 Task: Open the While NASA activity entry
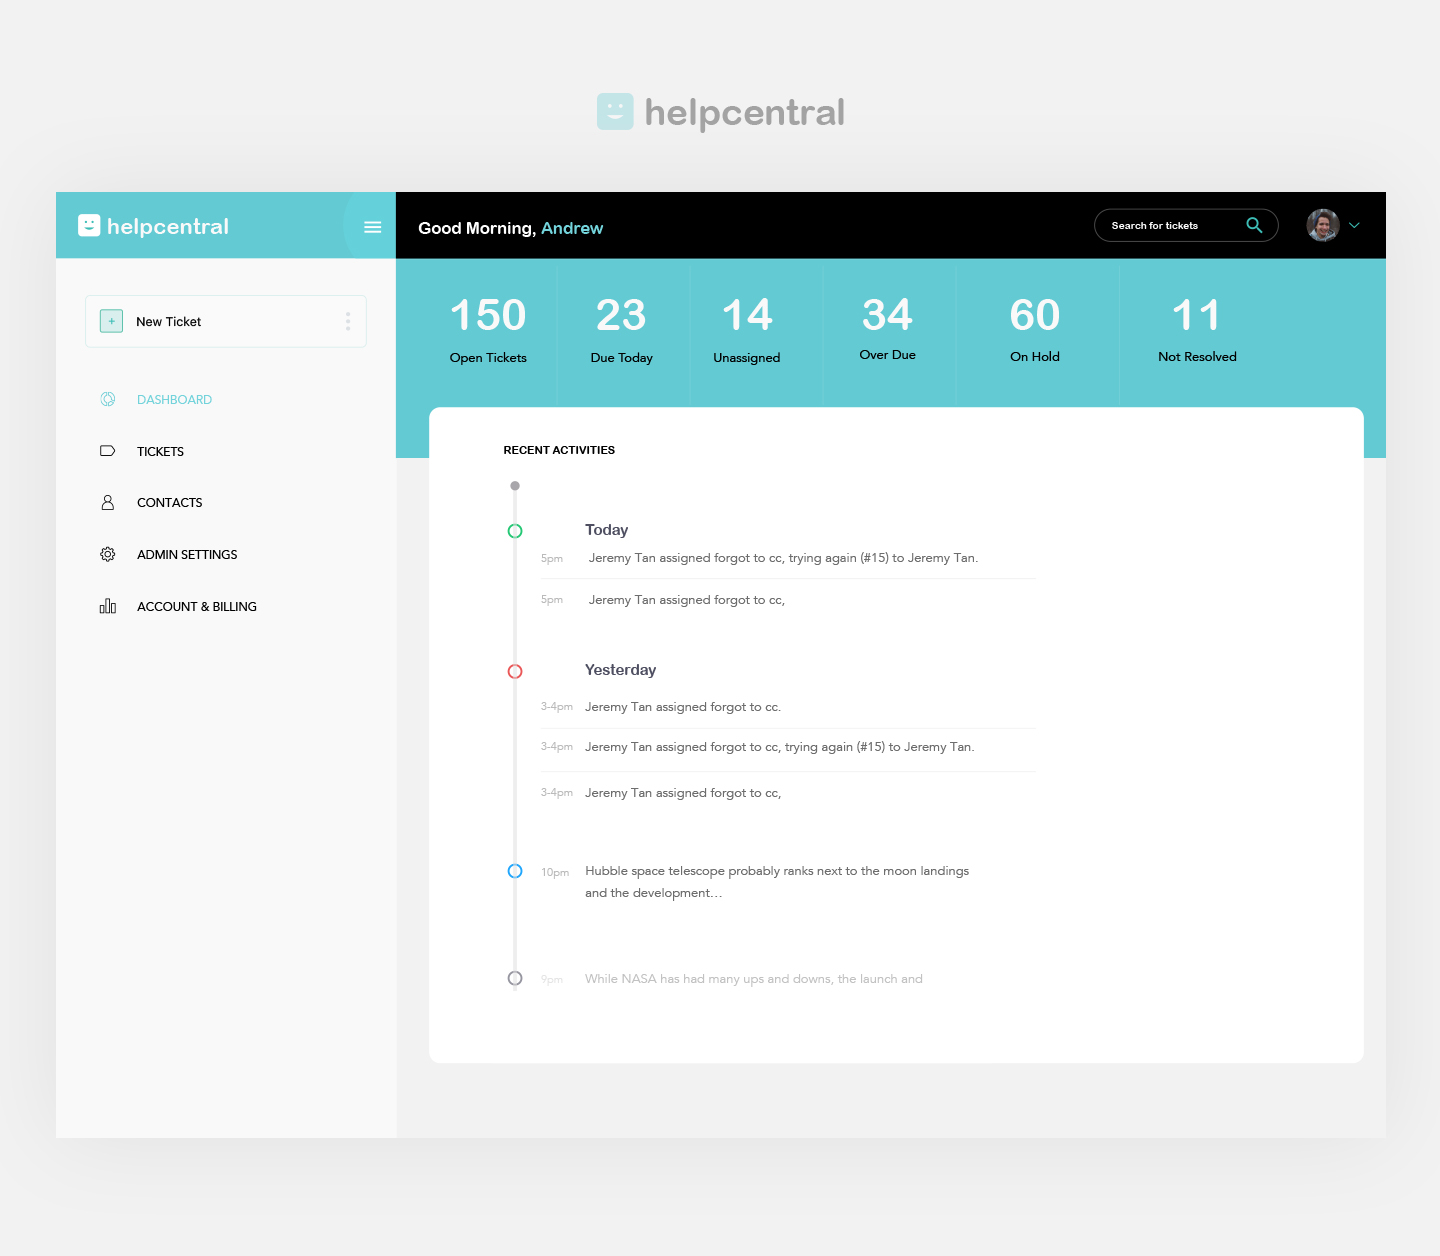click(754, 979)
